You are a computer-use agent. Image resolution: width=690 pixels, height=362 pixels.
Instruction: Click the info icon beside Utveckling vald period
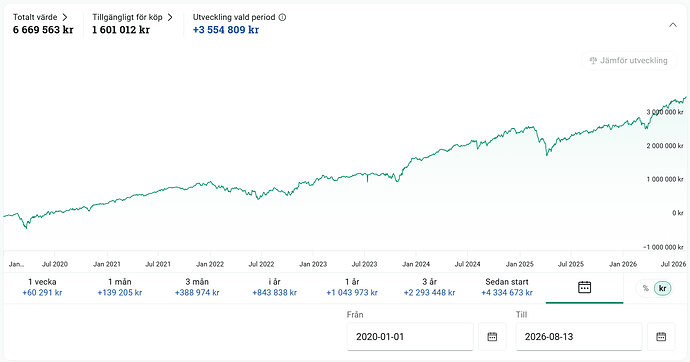pyautogui.click(x=283, y=17)
